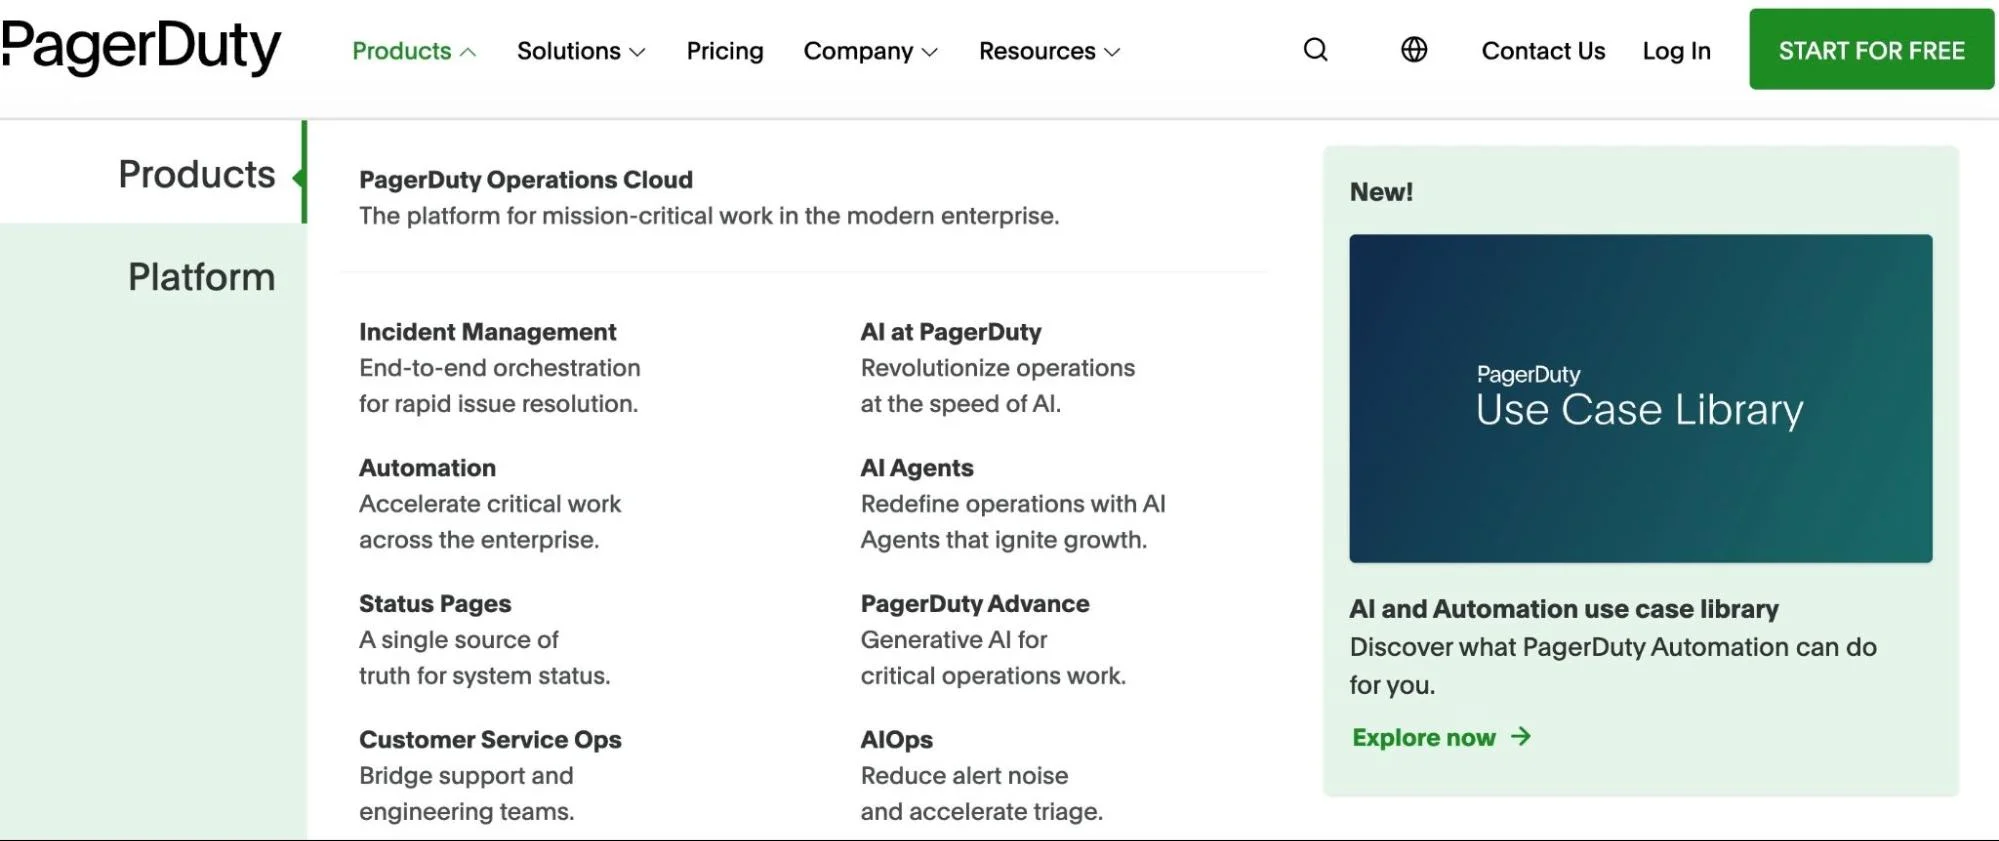Open Customer Service Ops product
The height and width of the screenshot is (841, 1999).
490,740
